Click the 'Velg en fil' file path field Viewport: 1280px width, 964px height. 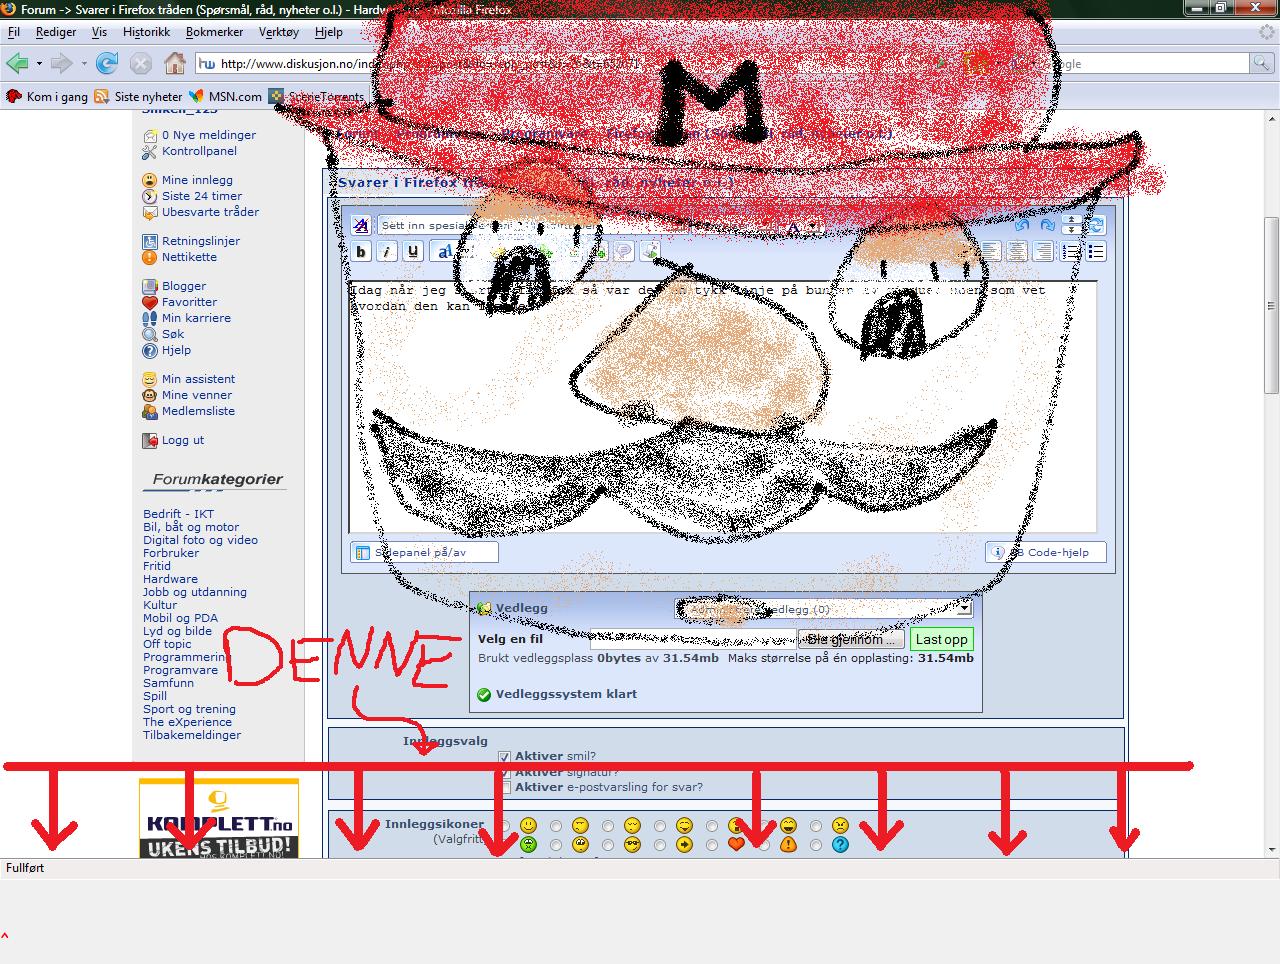pos(692,640)
